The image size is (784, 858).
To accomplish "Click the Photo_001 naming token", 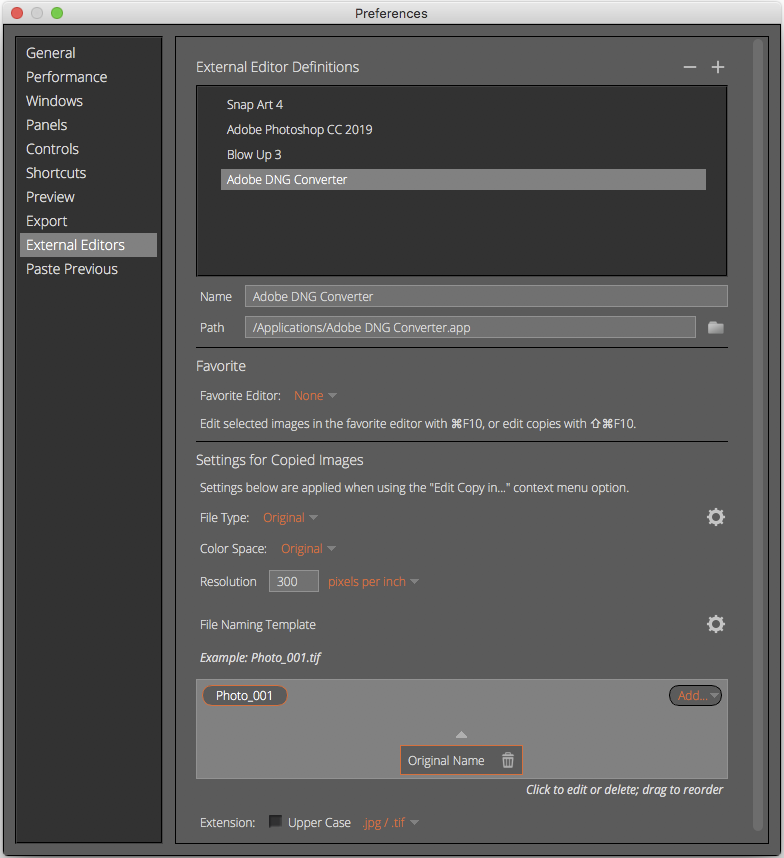I will [x=245, y=695].
